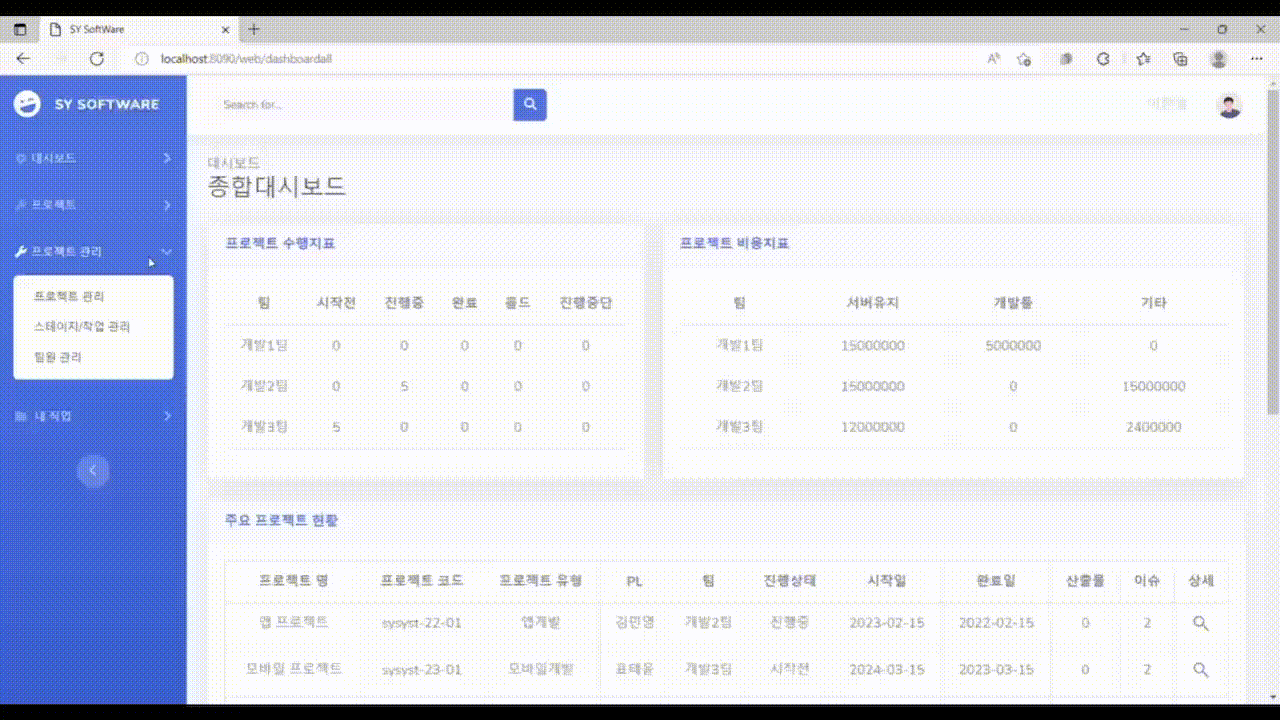Screen dimensions: 1280x720
Task: Switch to the SY SoftWare browser tab
Action: (140, 29)
